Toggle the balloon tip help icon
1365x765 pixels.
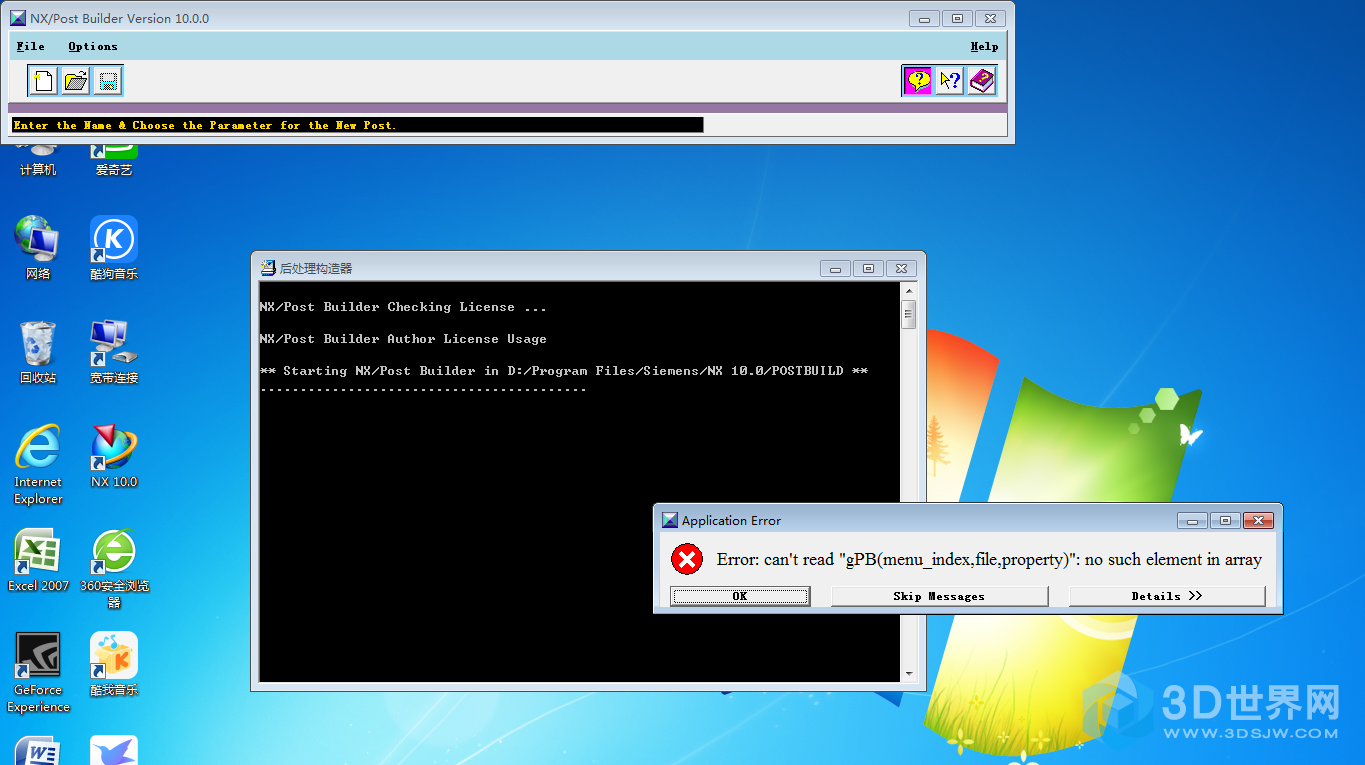coord(917,81)
